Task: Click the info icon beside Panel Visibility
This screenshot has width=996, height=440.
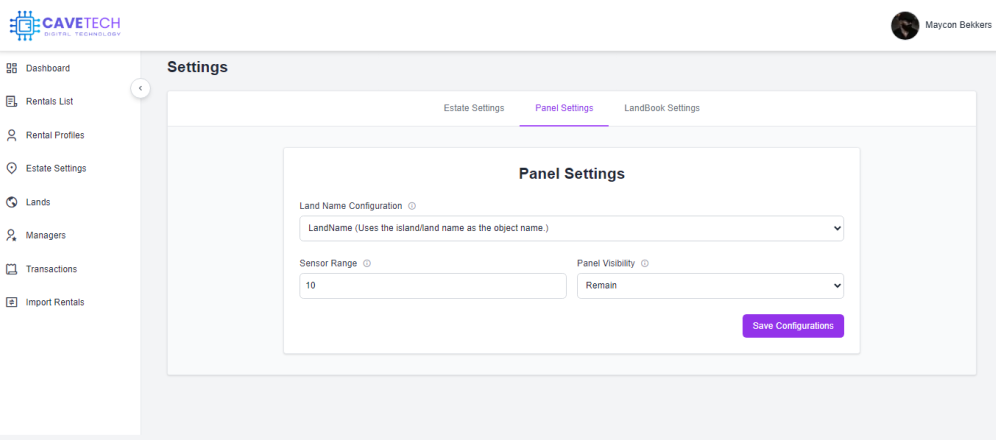Action: coord(645,263)
